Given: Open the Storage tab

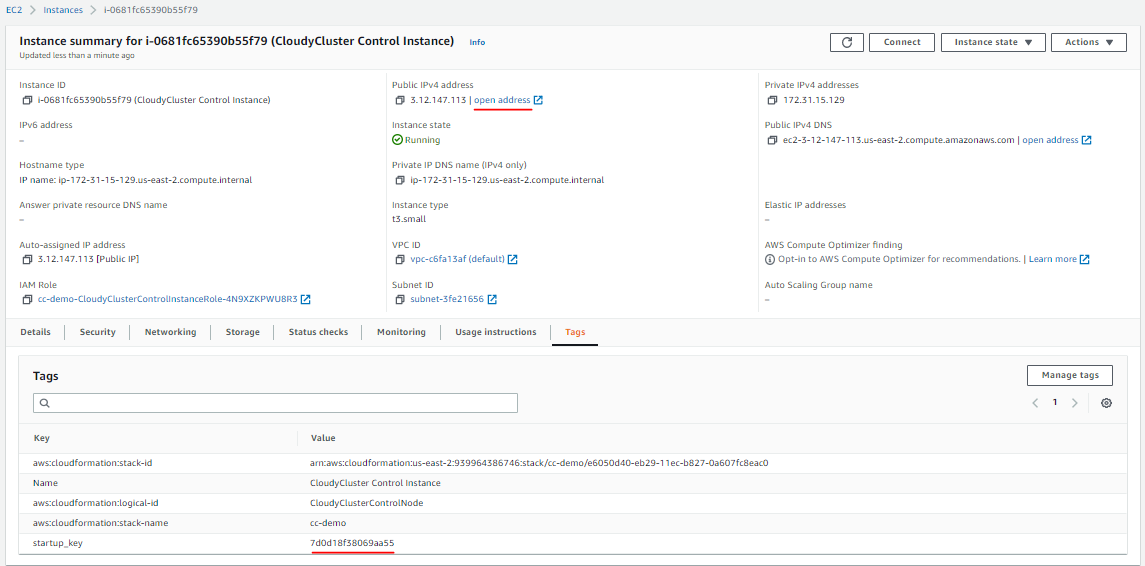Looking at the screenshot, I should click(x=242, y=332).
